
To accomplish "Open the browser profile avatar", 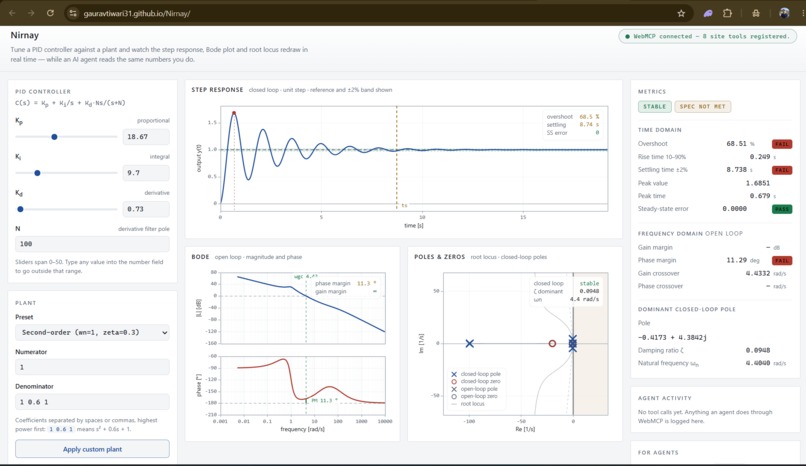I will [784, 13].
